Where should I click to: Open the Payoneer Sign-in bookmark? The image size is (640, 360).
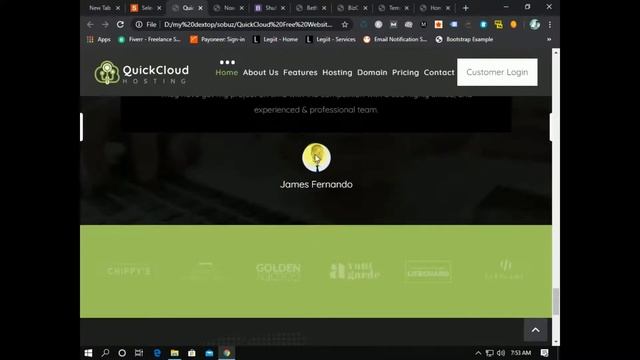click(218, 39)
